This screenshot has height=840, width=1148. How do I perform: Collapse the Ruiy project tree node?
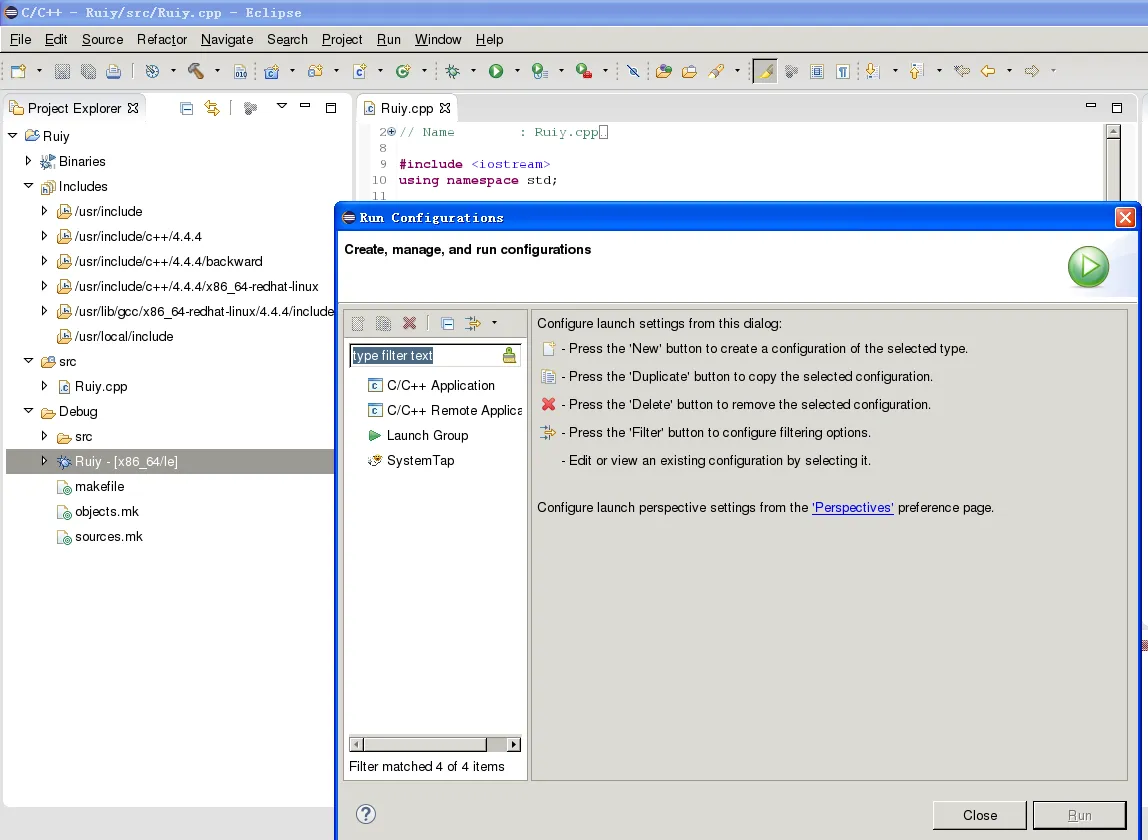coord(12,135)
